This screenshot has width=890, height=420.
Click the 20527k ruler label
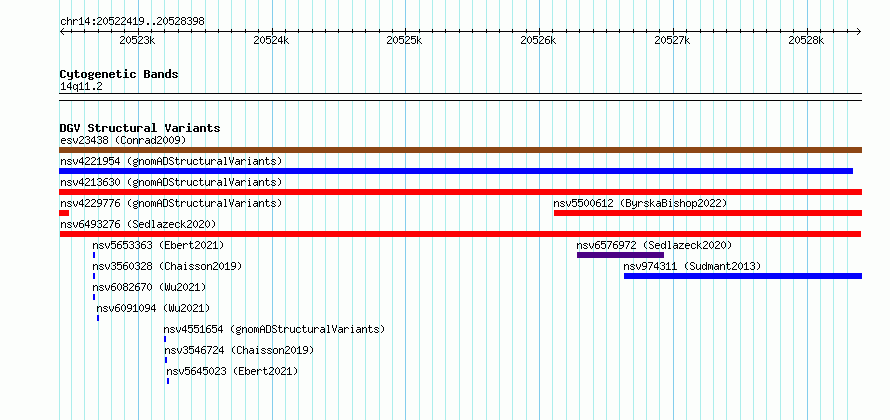point(673,40)
